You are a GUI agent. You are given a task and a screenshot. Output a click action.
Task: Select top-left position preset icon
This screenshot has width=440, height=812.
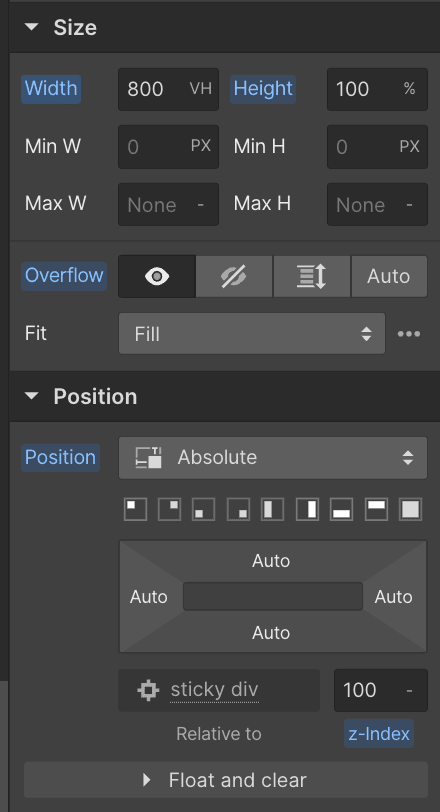coord(135,509)
